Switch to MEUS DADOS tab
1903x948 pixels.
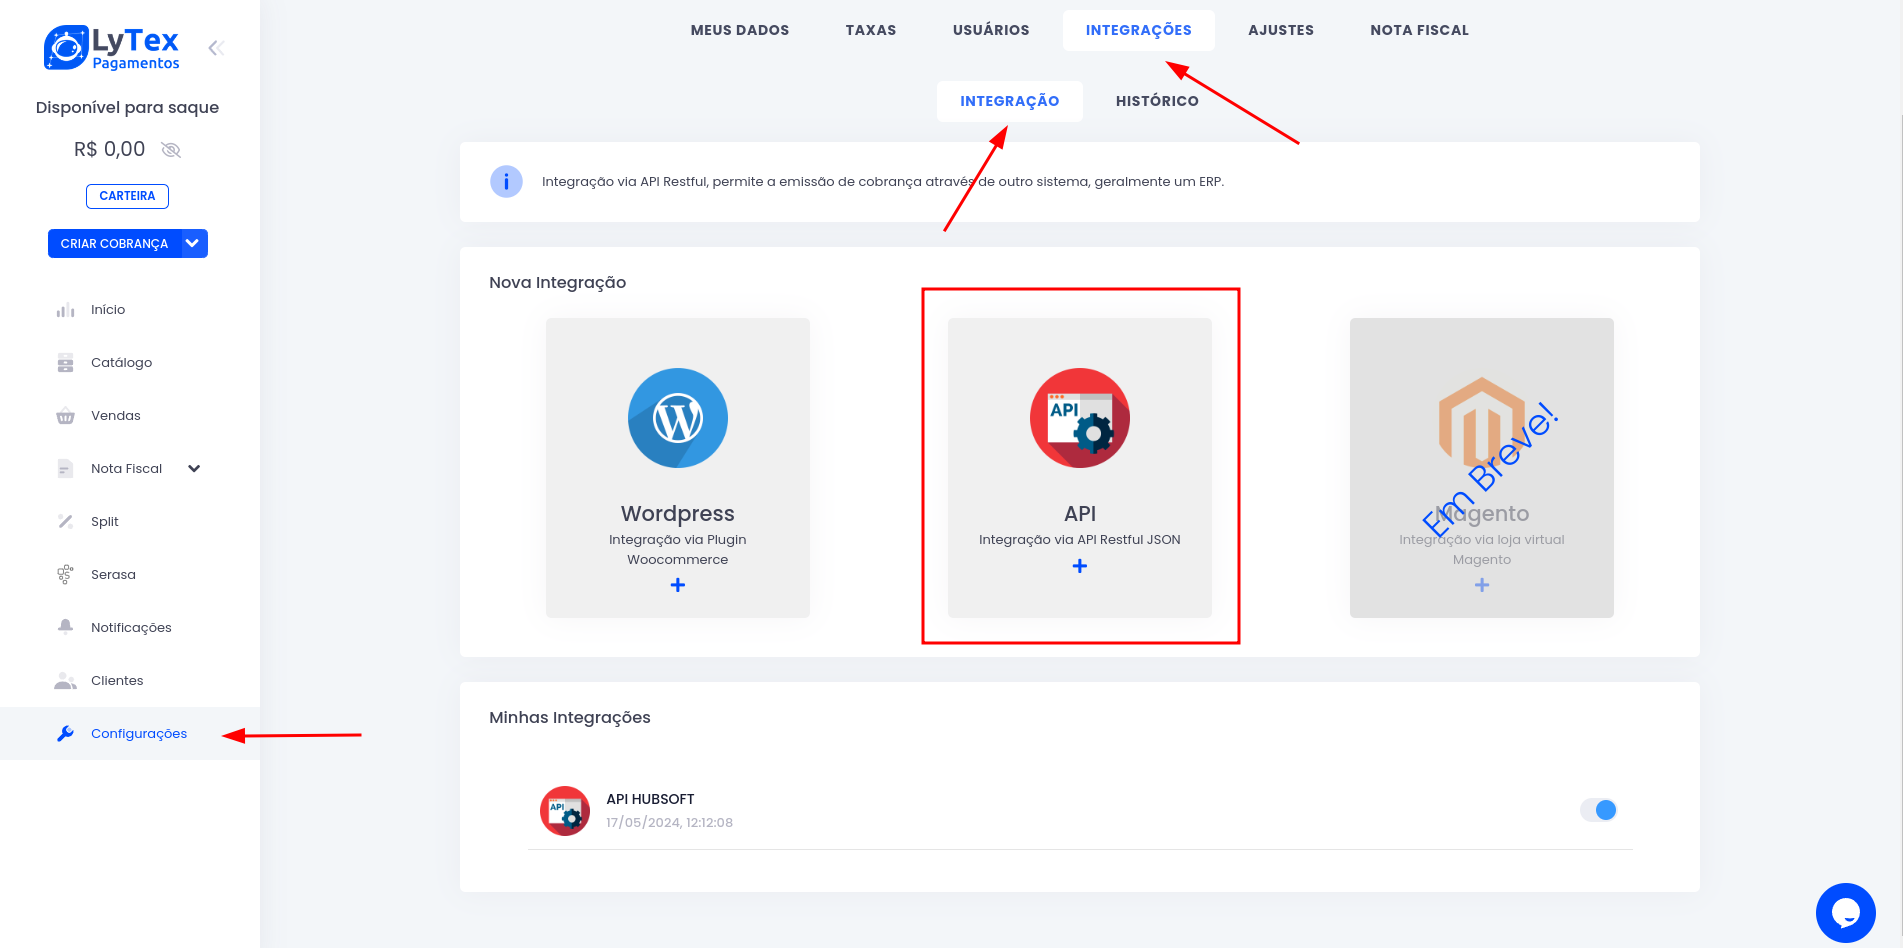(x=740, y=30)
